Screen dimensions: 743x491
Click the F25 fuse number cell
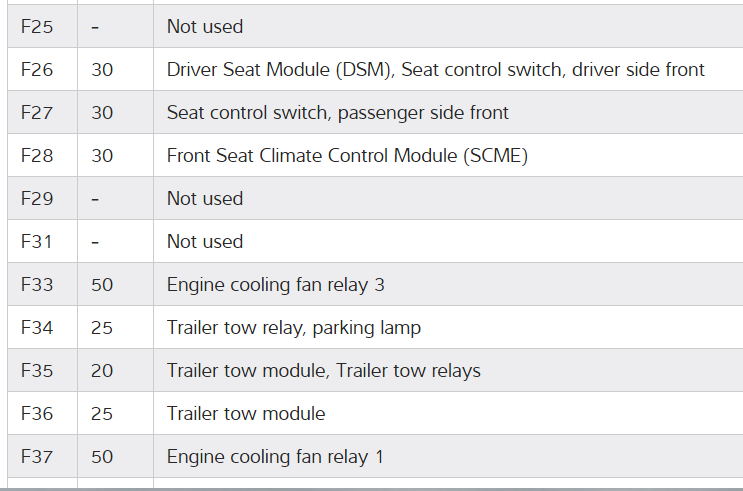click(37, 27)
